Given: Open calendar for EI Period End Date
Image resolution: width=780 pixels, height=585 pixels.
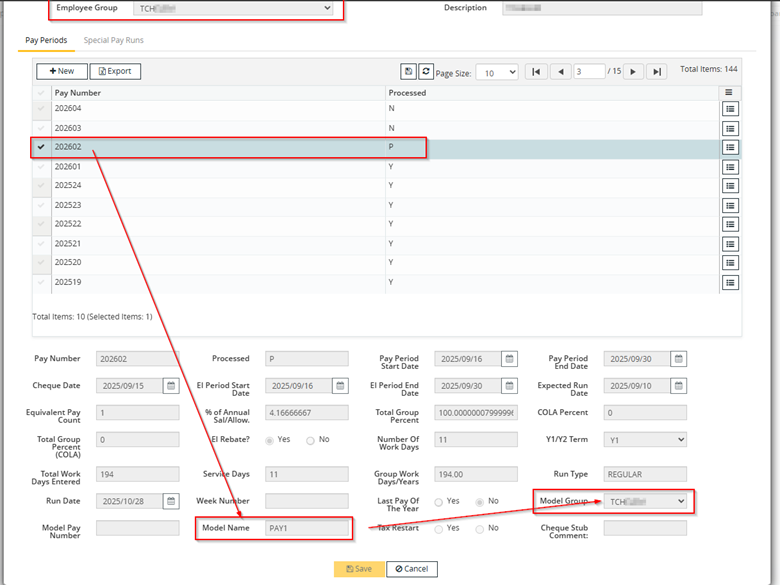Looking at the screenshot, I should (x=509, y=386).
